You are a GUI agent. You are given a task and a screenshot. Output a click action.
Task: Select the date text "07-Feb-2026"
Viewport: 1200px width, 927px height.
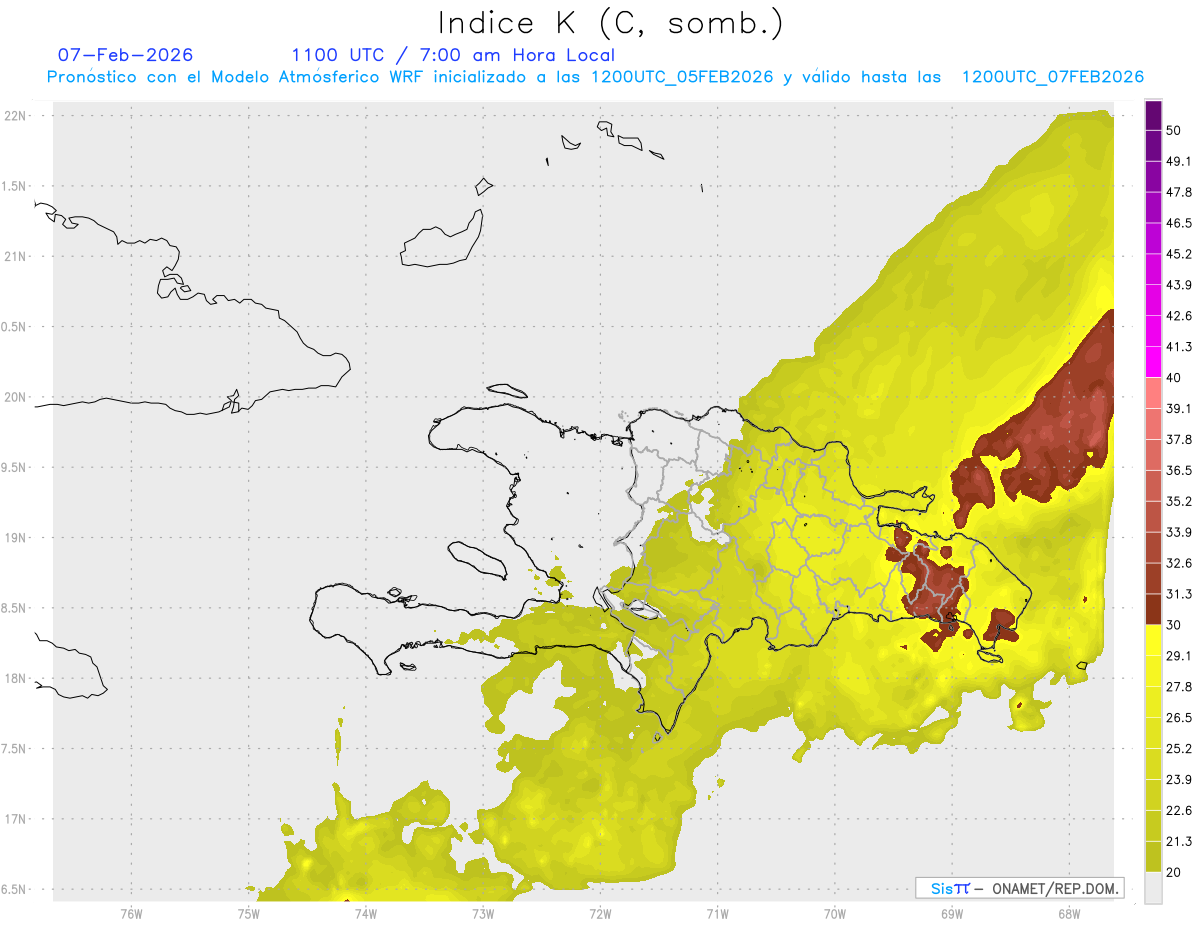pos(125,55)
